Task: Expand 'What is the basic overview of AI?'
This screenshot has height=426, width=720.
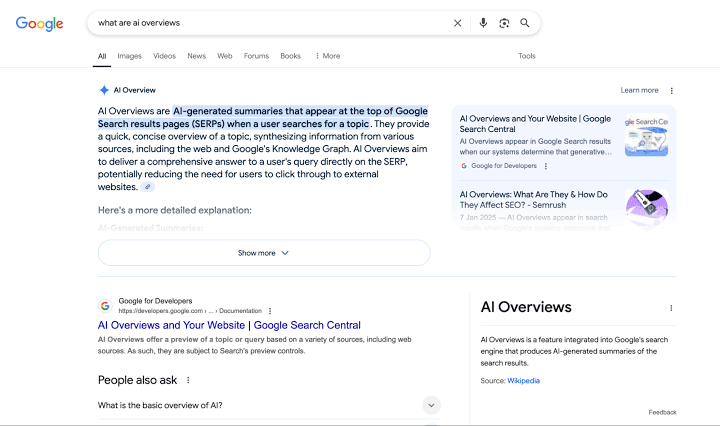Action: 431,405
